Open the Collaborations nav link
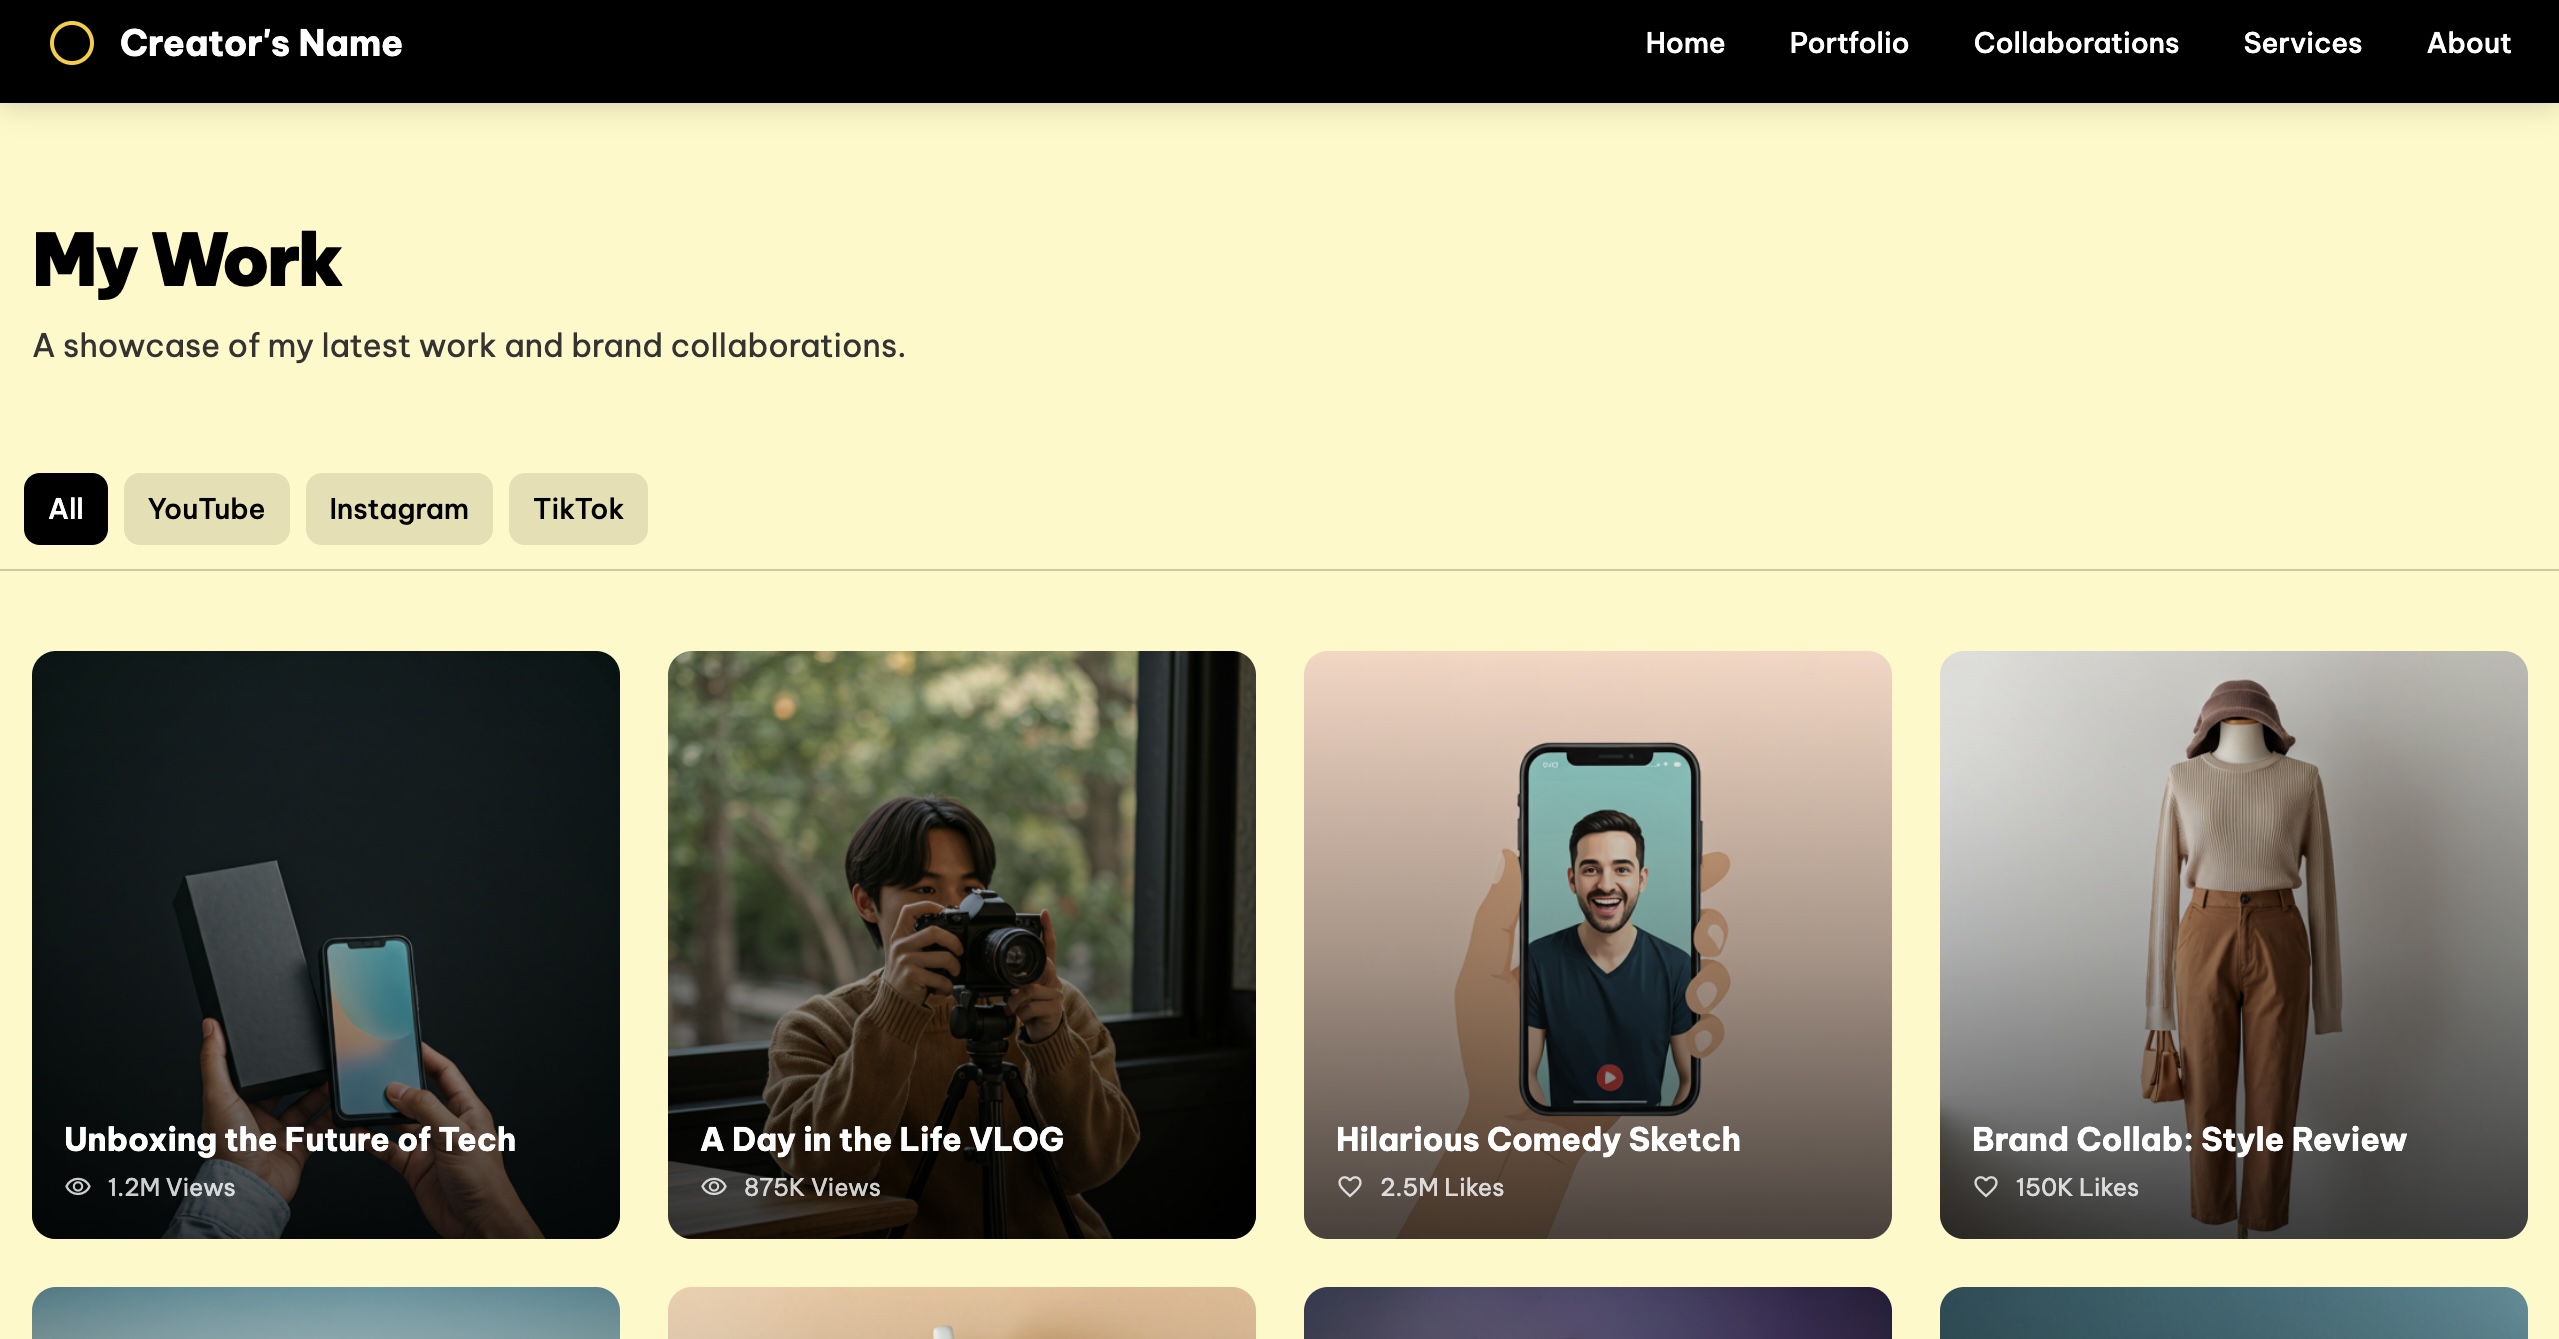Image resolution: width=2559 pixels, height=1339 pixels. (2076, 43)
